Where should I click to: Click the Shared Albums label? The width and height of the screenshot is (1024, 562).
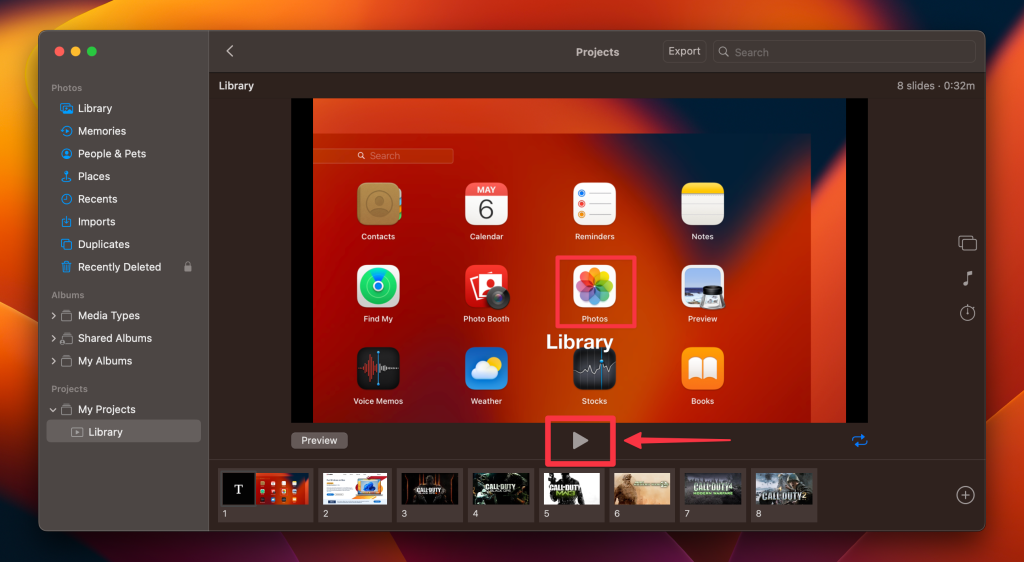pos(115,338)
